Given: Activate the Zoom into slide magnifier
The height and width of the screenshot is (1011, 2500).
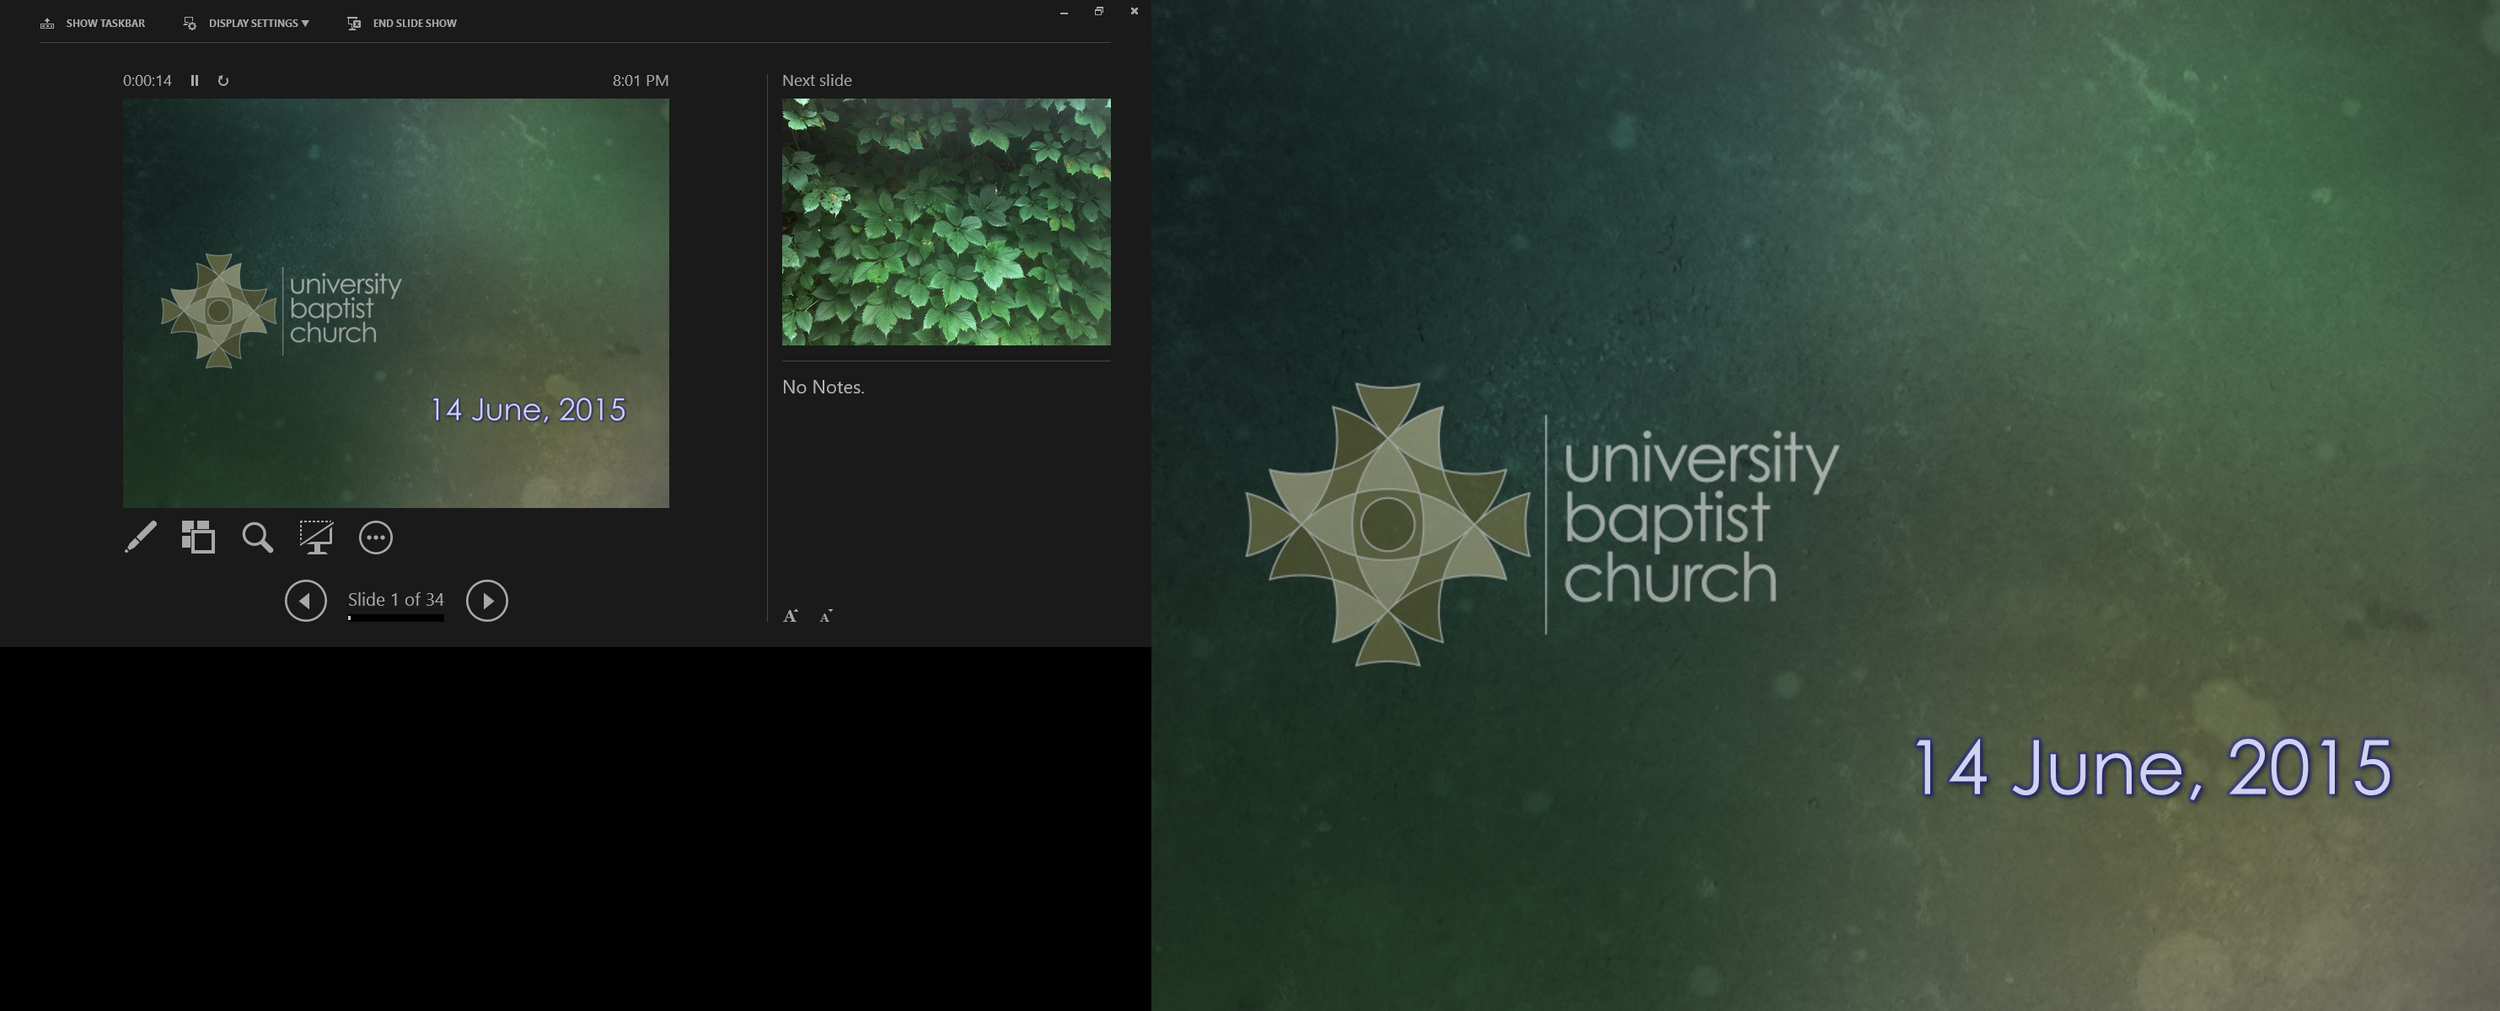Looking at the screenshot, I should (257, 538).
